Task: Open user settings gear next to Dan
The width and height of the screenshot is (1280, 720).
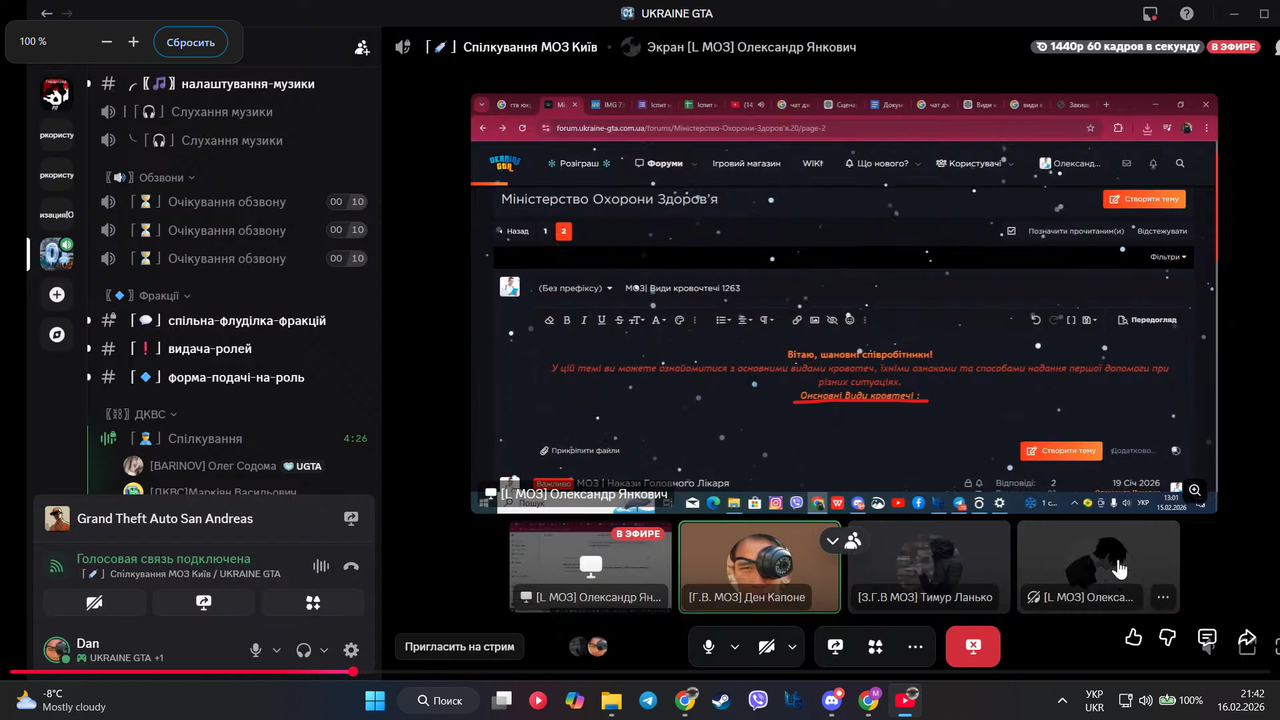Action: (351, 650)
